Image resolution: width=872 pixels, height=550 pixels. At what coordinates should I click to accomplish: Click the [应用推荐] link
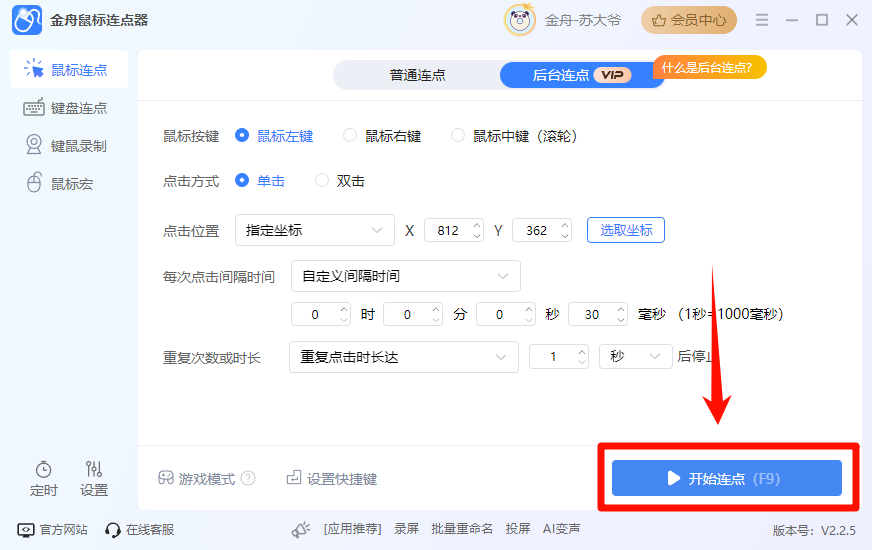click(x=353, y=529)
